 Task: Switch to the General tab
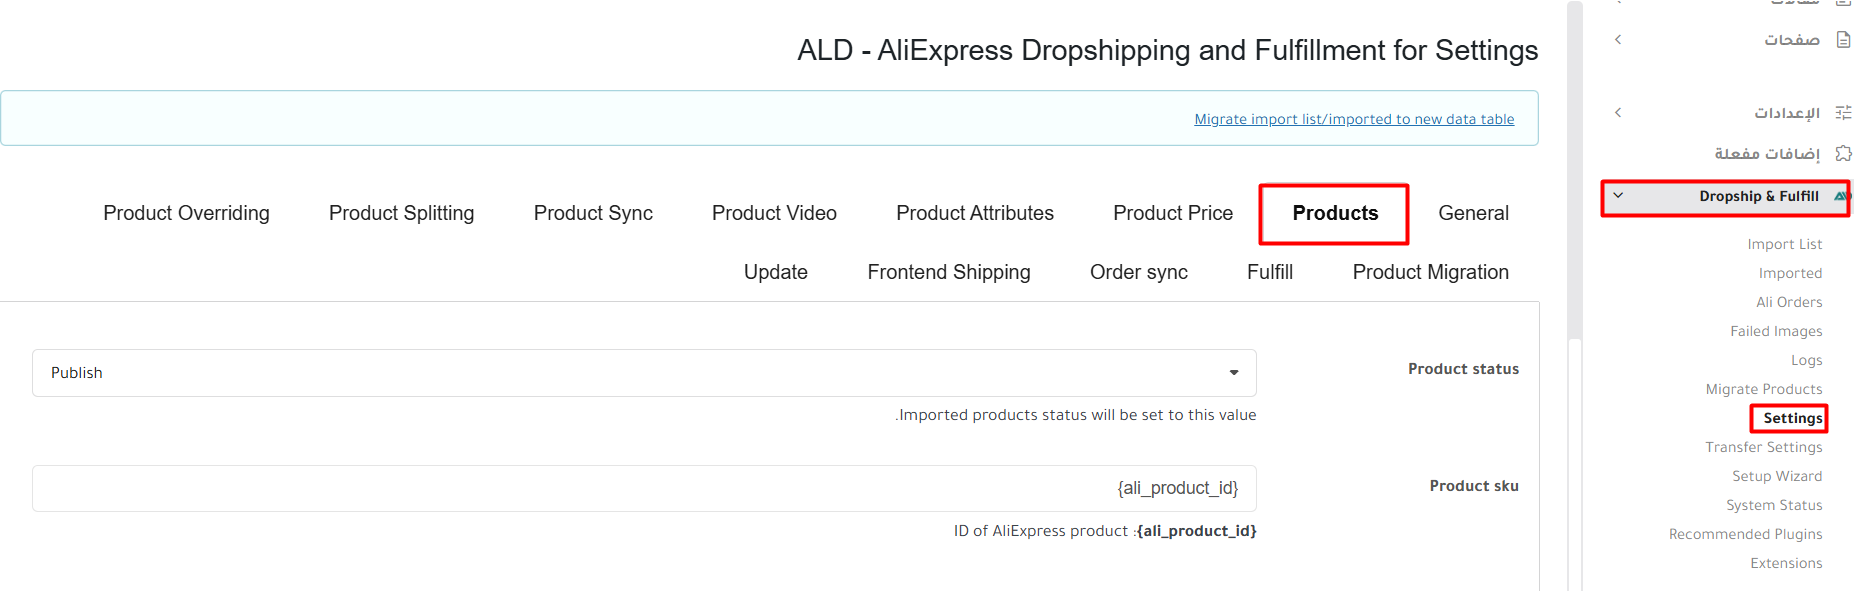coord(1473,213)
